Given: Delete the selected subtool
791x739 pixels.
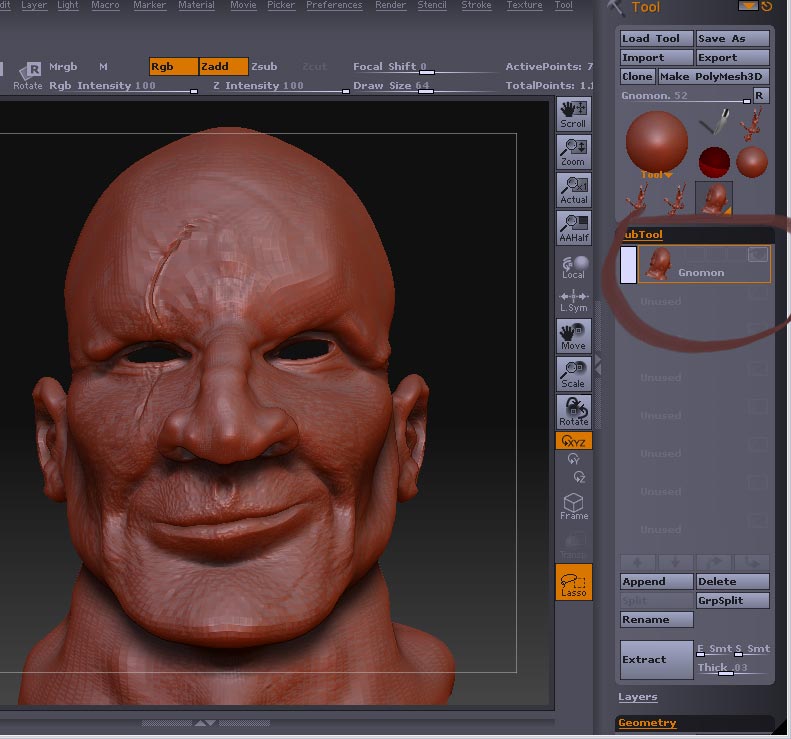Looking at the screenshot, I should tap(732, 581).
